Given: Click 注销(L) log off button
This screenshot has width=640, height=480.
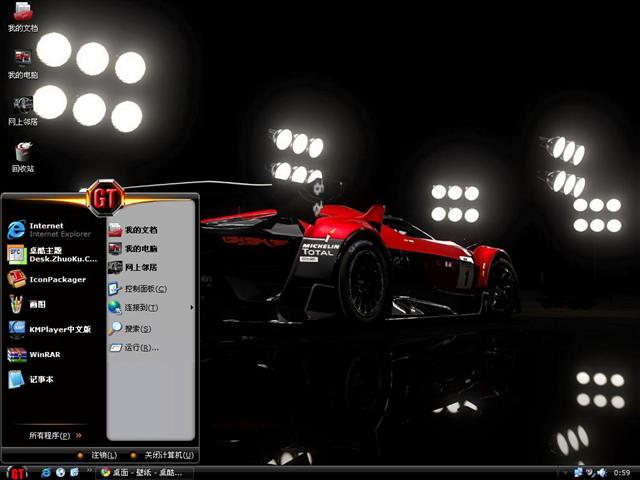Looking at the screenshot, I should [97, 455].
